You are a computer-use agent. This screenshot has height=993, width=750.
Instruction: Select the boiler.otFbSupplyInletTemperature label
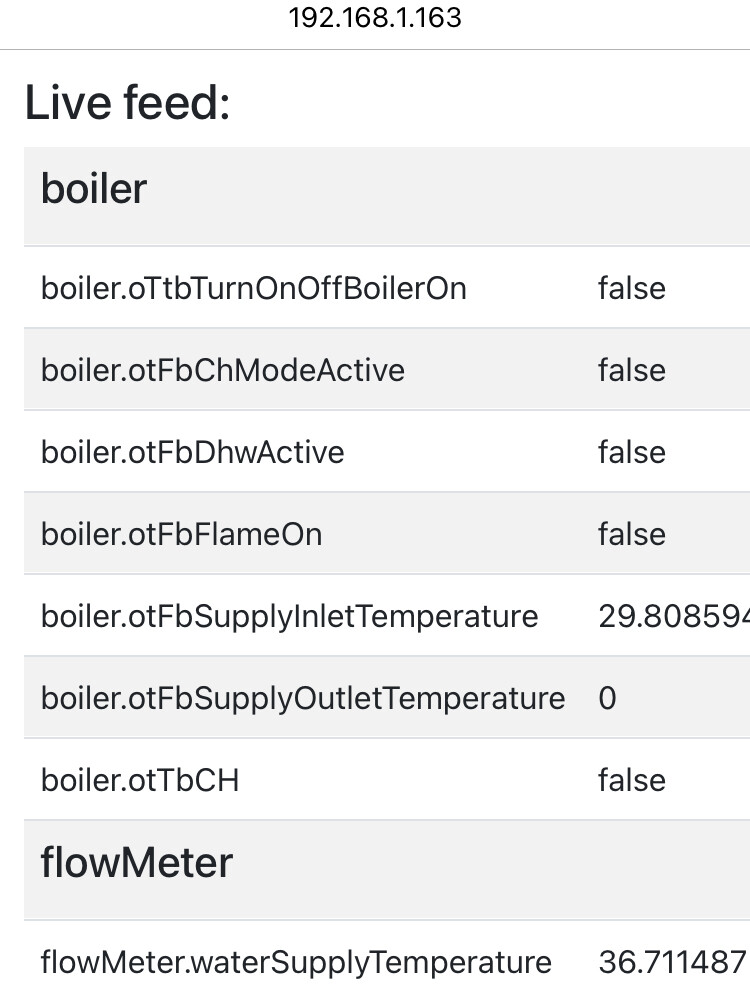(289, 616)
